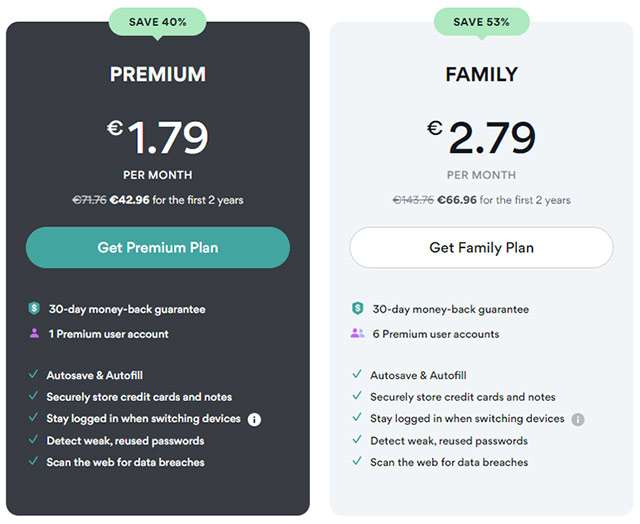Click the Get Premium Plan button
Screen dimensions: 640x524
(x=157, y=247)
